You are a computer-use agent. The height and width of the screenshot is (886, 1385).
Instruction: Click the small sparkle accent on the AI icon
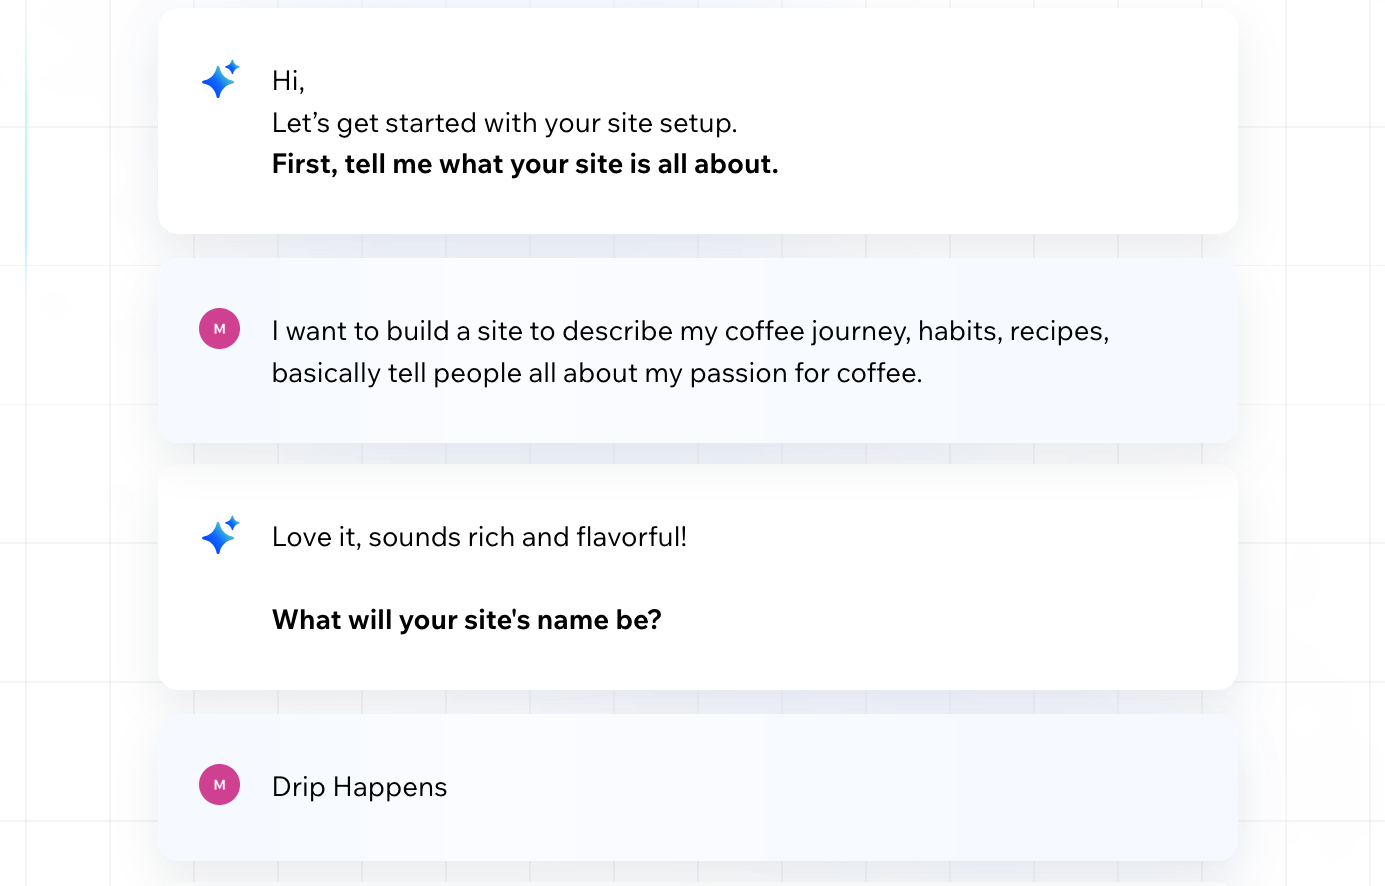click(x=231, y=67)
